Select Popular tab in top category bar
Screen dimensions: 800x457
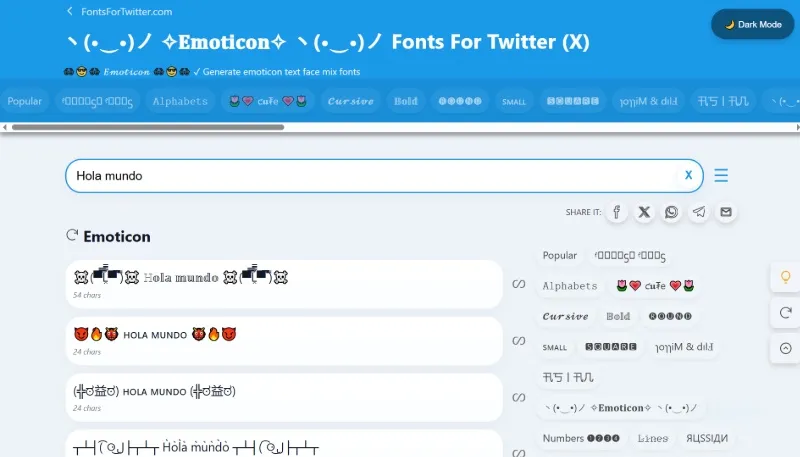tap(24, 101)
